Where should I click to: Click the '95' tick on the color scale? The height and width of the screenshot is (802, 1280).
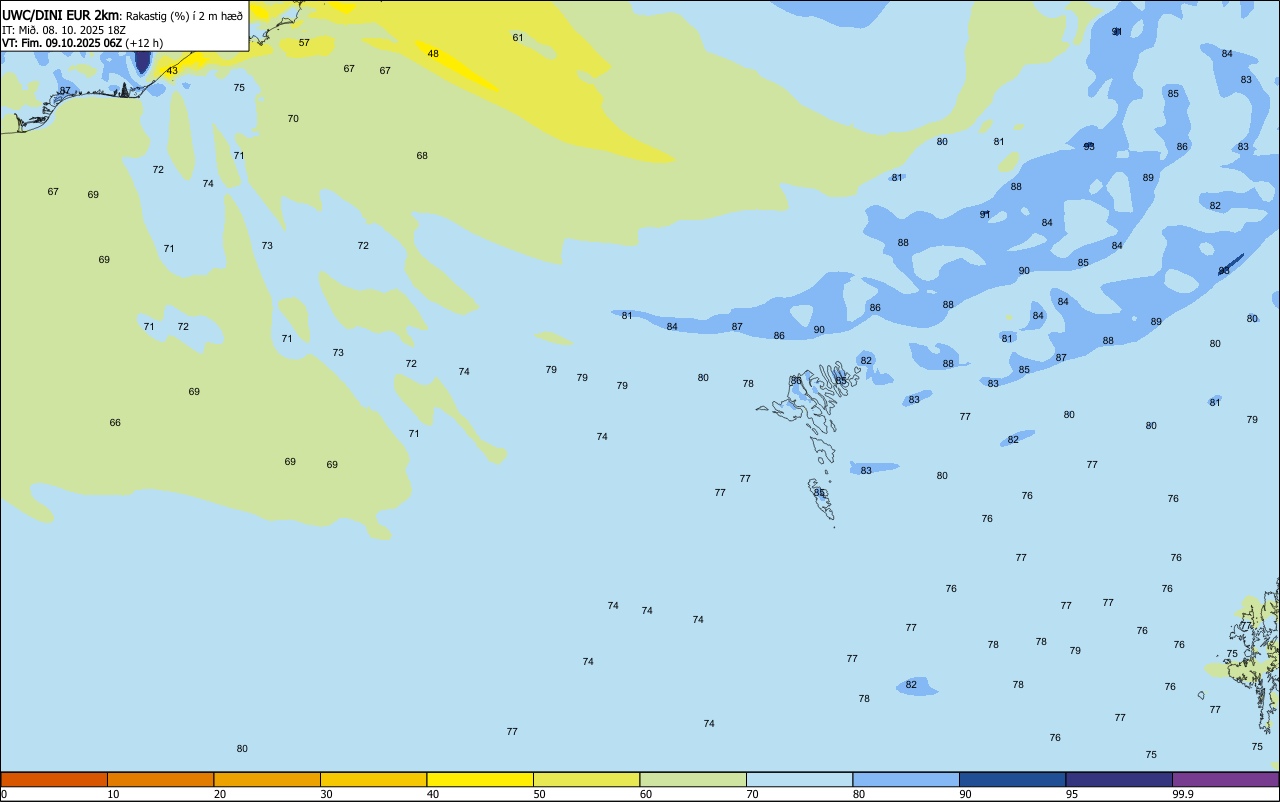click(x=1072, y=794)
